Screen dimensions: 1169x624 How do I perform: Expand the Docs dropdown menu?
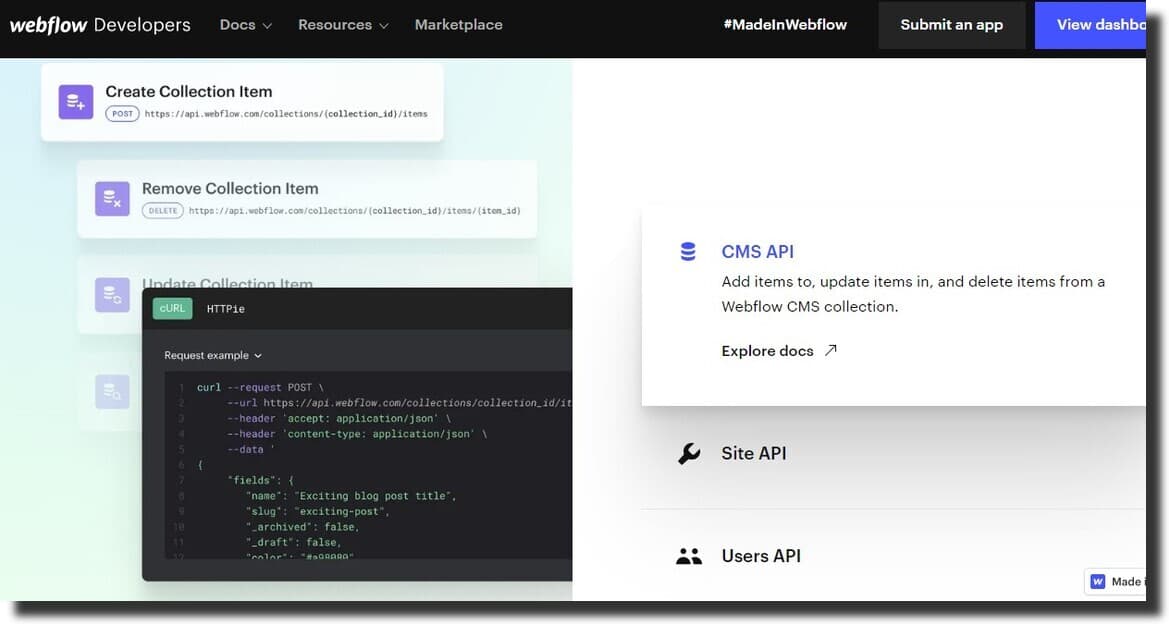245,25
